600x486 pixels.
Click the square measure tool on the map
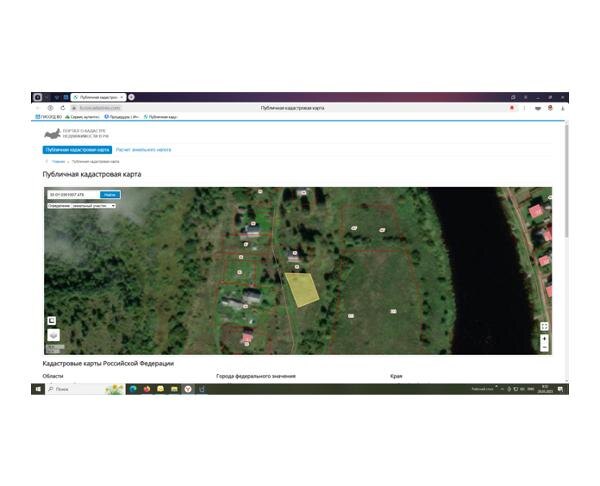(x=52, y=321)
